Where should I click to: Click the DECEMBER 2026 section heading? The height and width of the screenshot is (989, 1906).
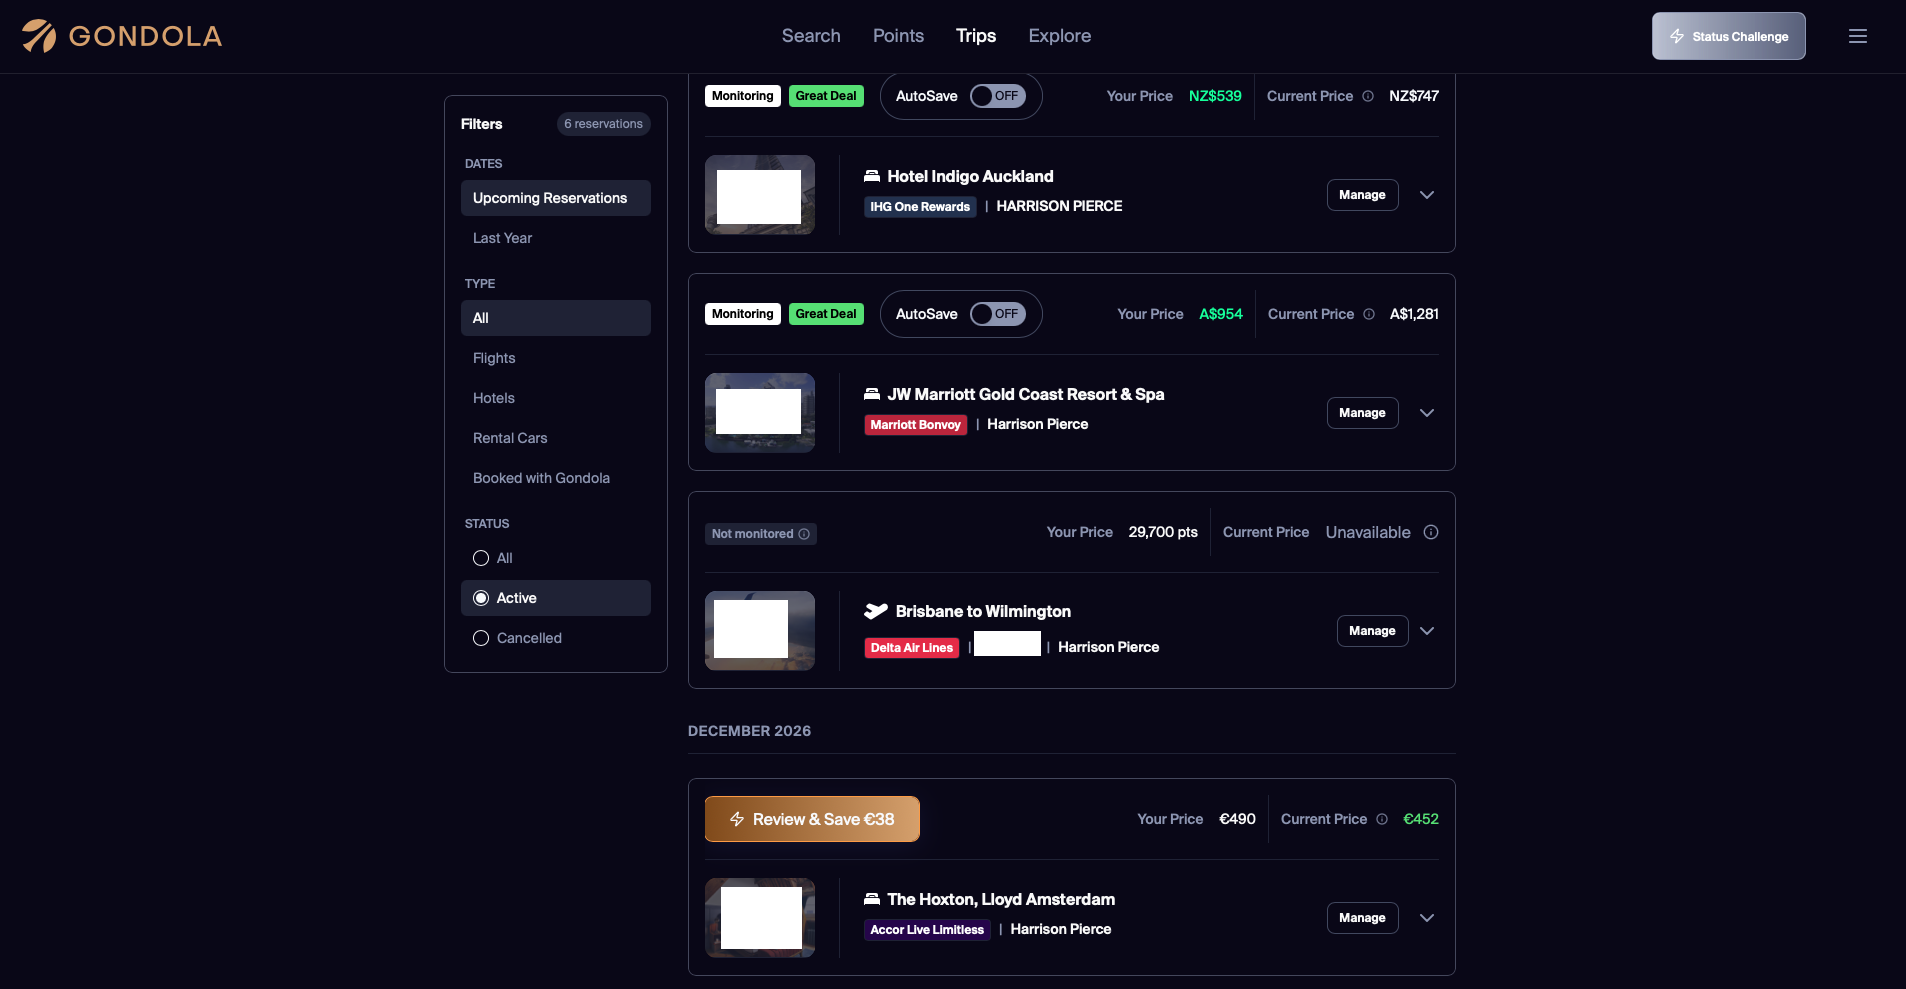pyautogui.click(x=749, y=731)
